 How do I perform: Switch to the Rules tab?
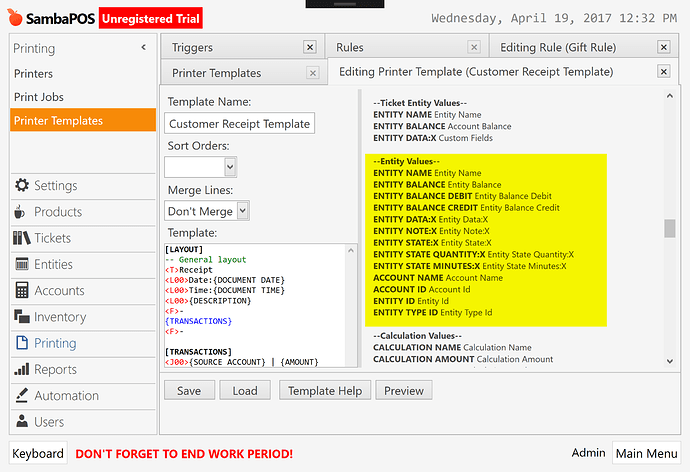point(350,47)
